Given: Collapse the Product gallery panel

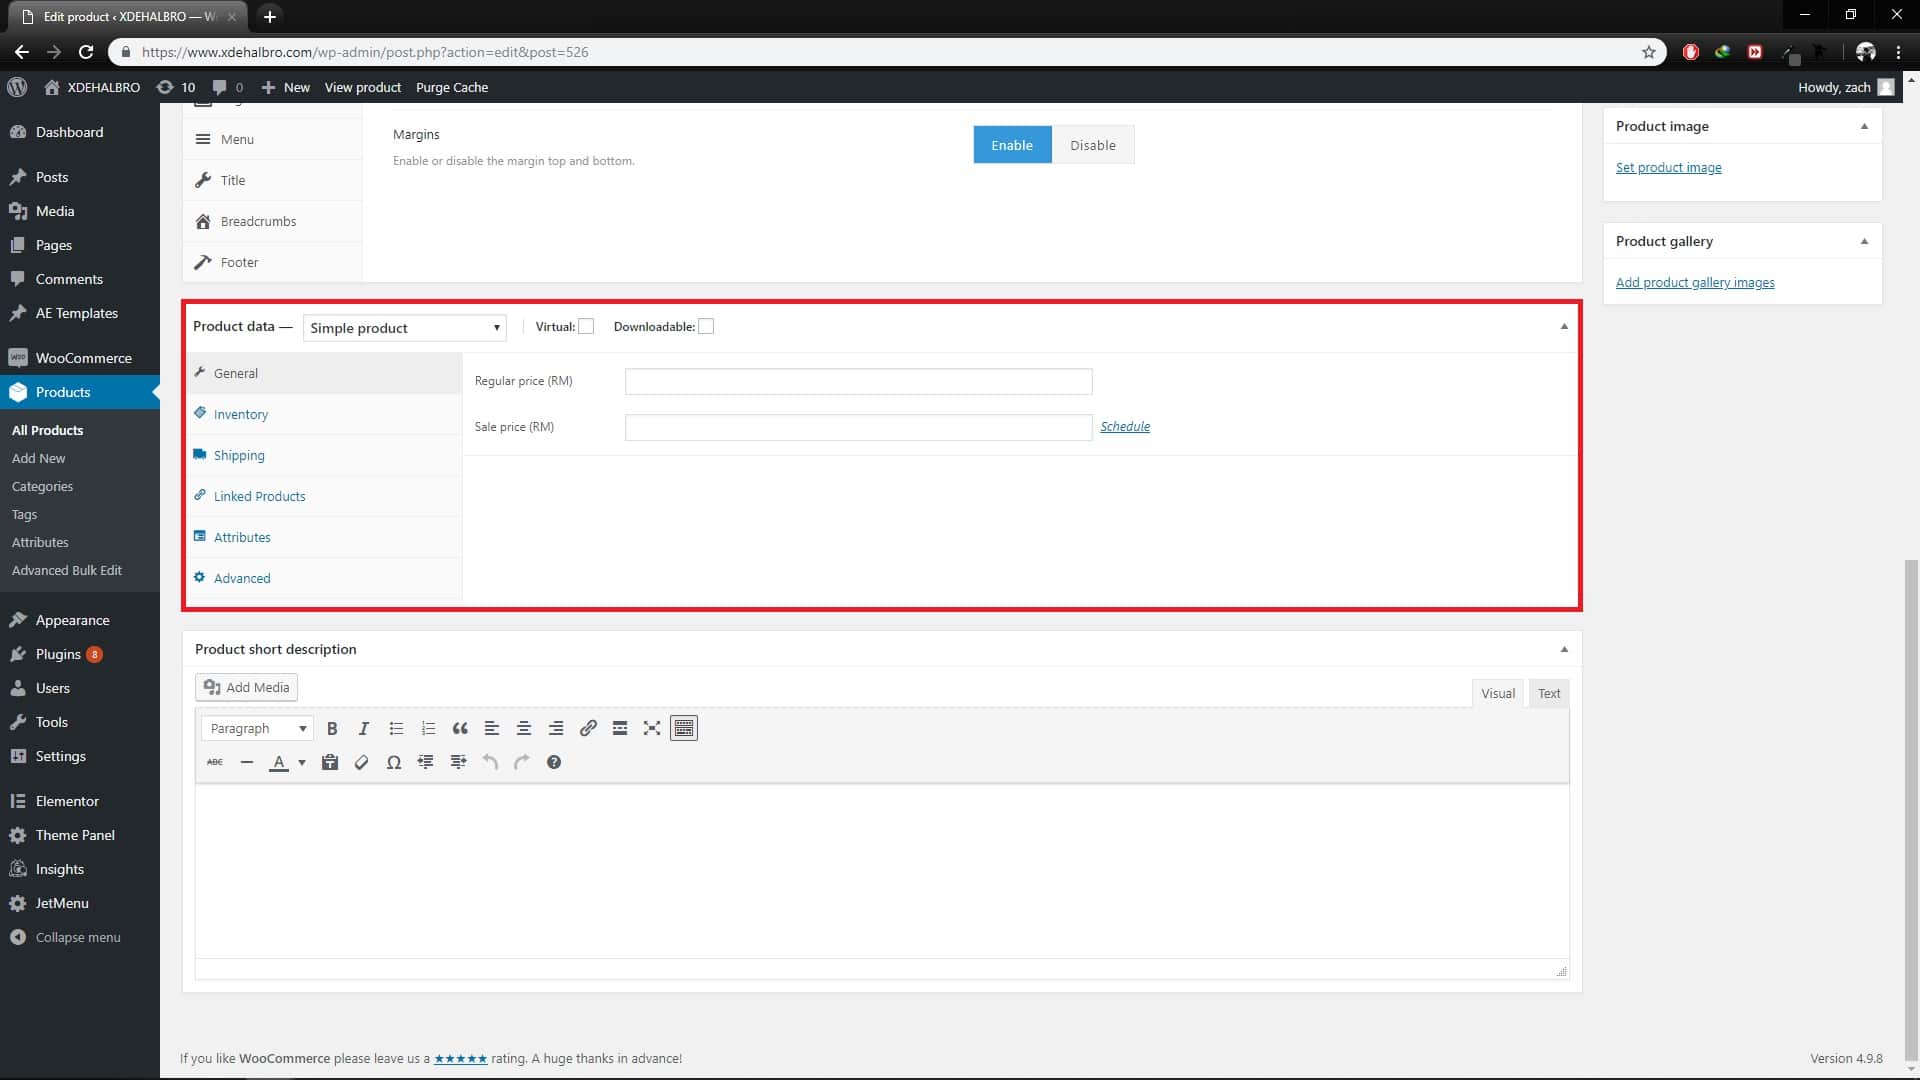Looking at the screenshot, I should point(1864,241).
